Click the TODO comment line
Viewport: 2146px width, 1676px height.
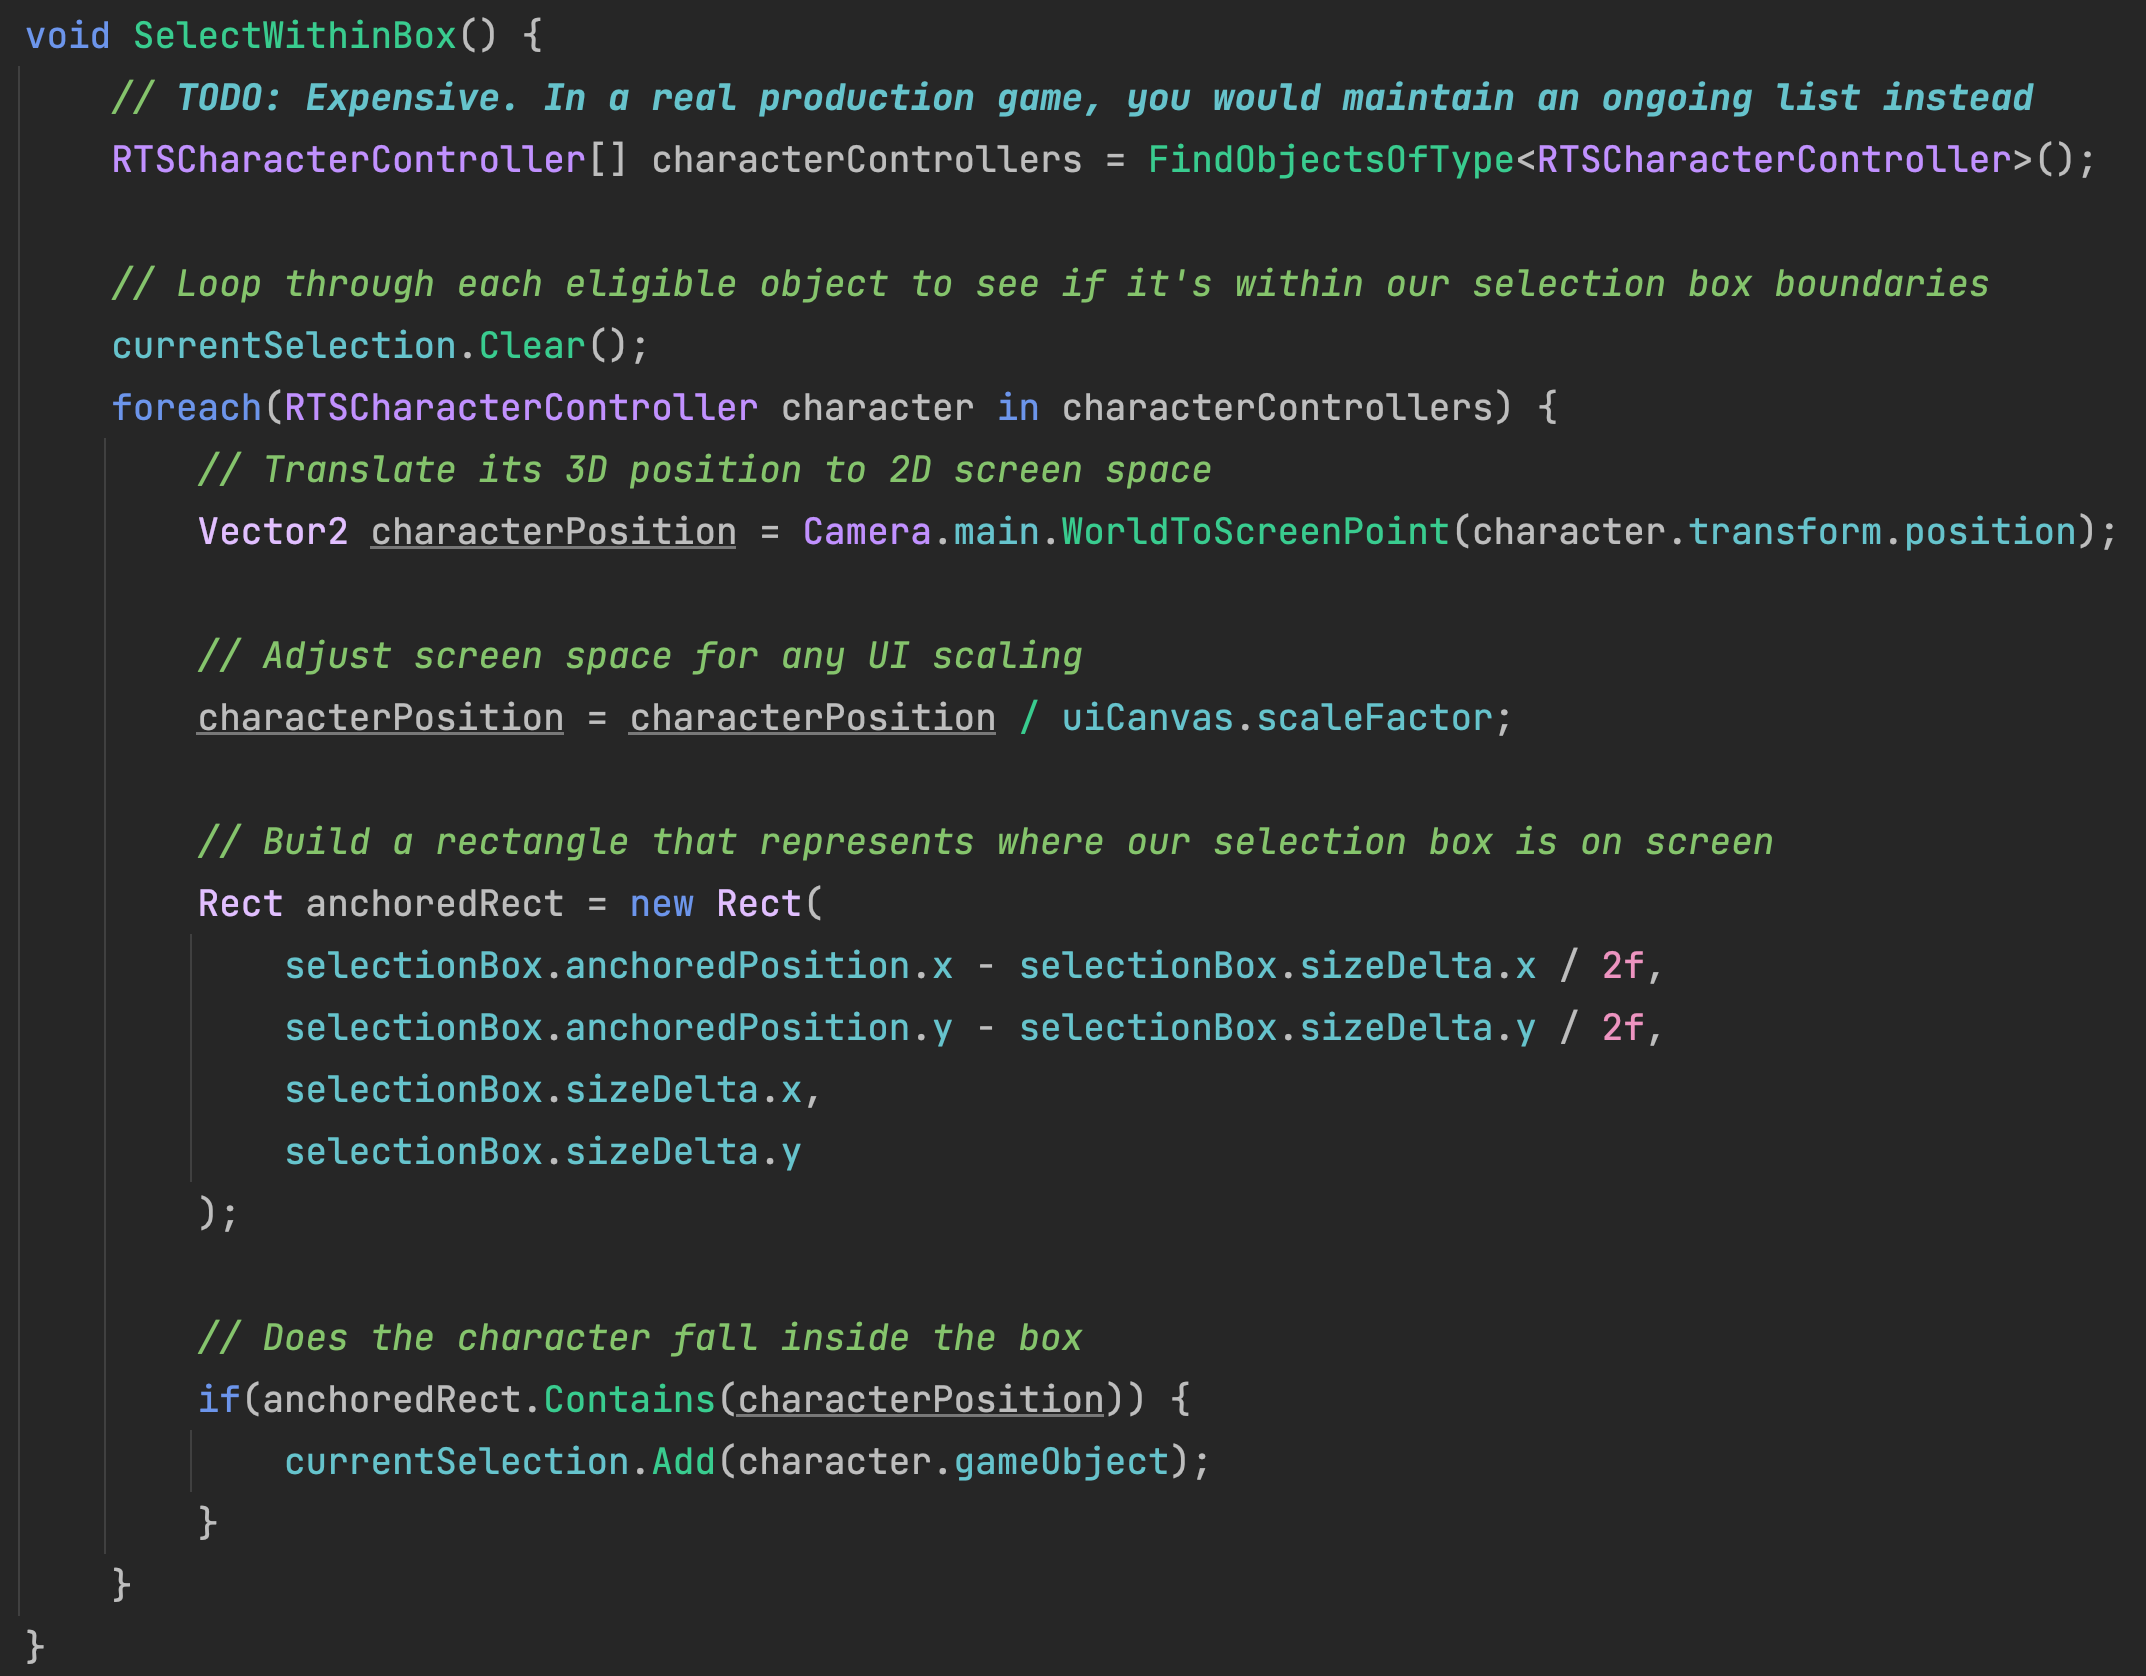[x=1072, y=98]
